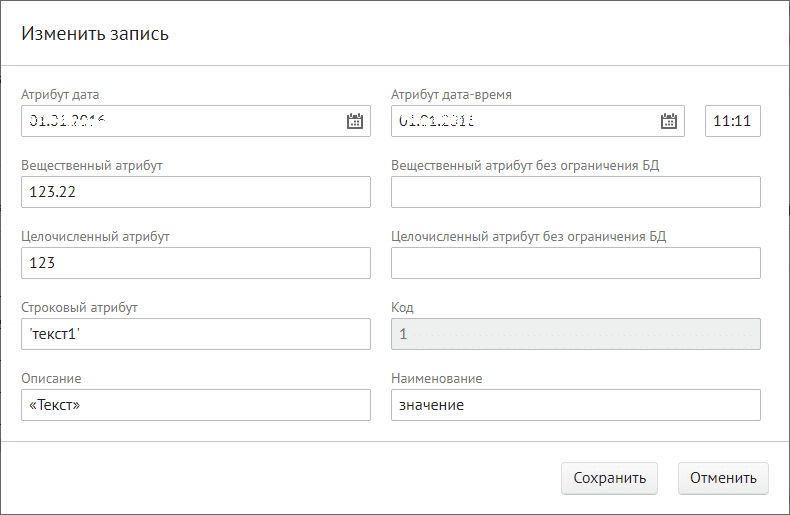Click the Наименование field with значение
The width and height of the screenshot is (790, 515).
(x=575, y=405)
